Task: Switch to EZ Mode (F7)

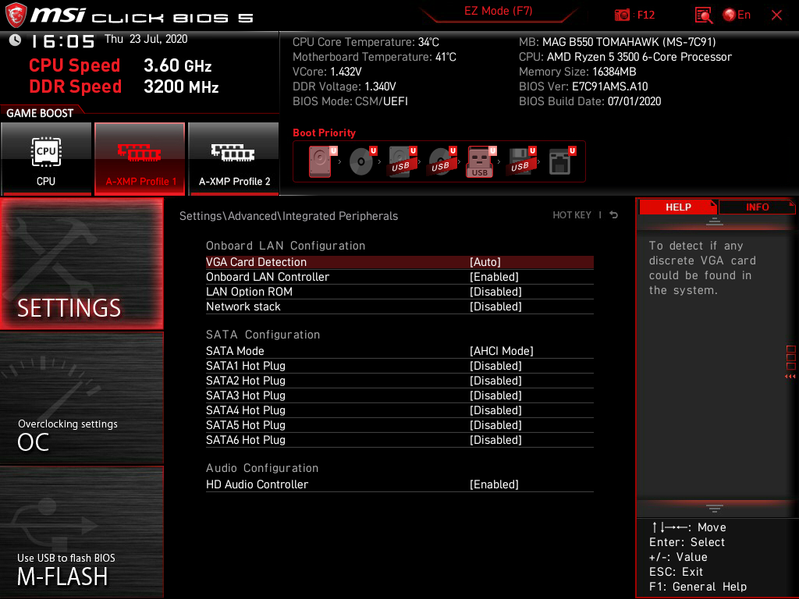Action: [x=498, y=11]
